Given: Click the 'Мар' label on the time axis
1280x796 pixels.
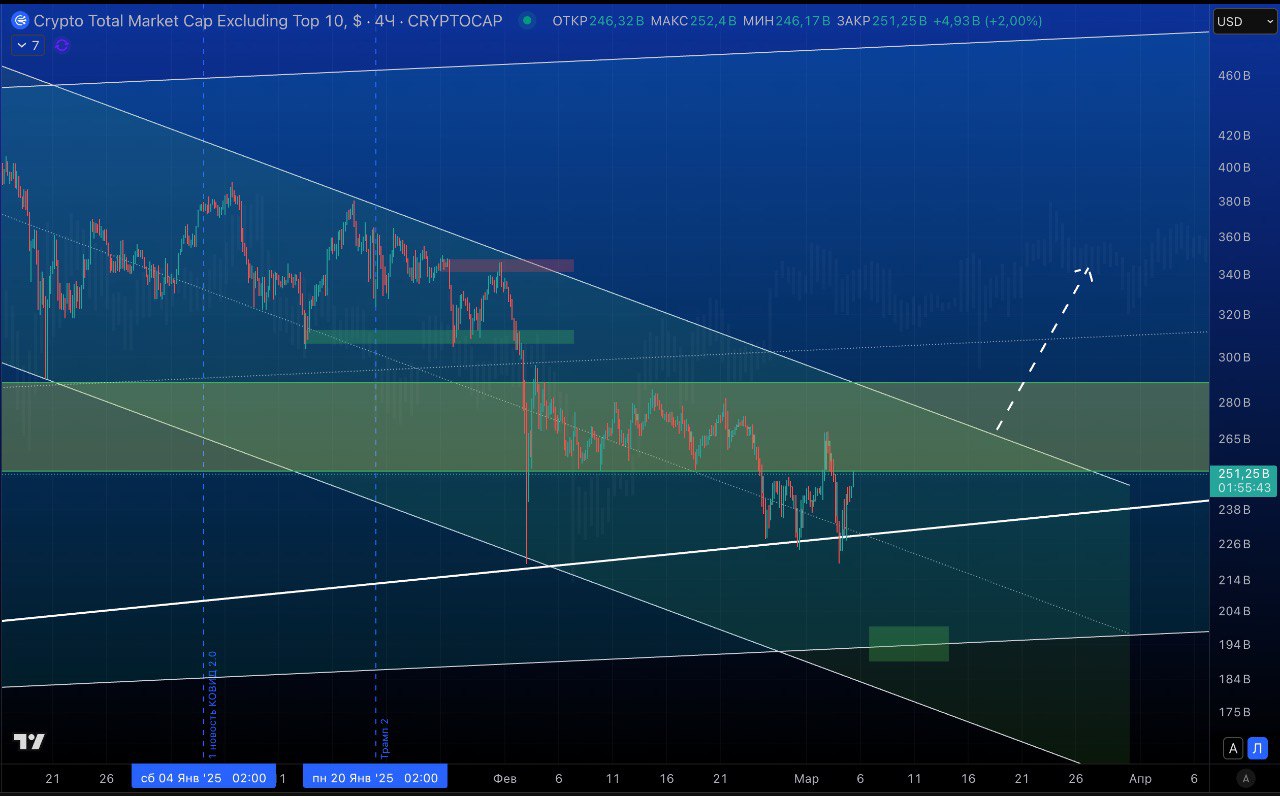Looking at the screenshot, I should 806,778.
